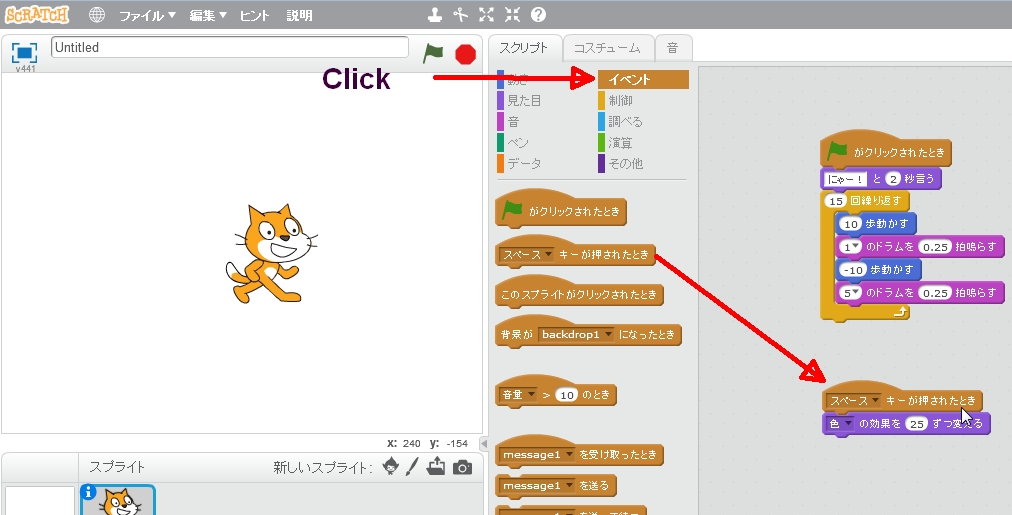Edit the project title Untitled field
The height and width of the screenshot is (515, 1012).
coord(230,47)
